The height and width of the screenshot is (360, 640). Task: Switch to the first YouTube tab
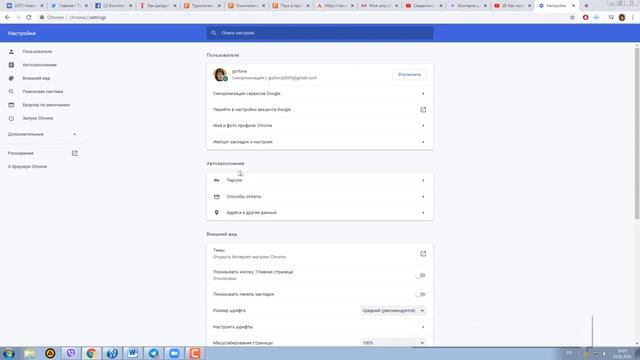(x=424, y=6)
